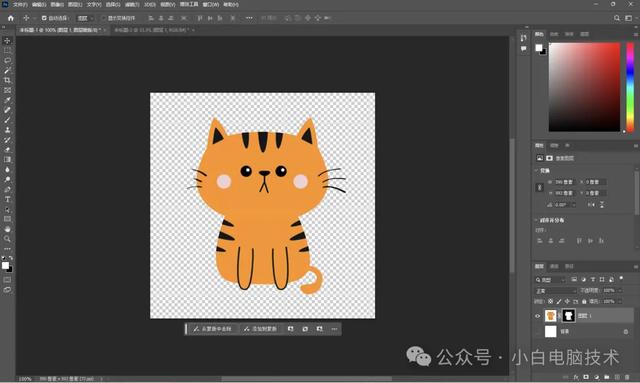Screen dimensions: 640x383
Task: Click the Add to Selection button in contextual bar
Action: coord(260,329)
